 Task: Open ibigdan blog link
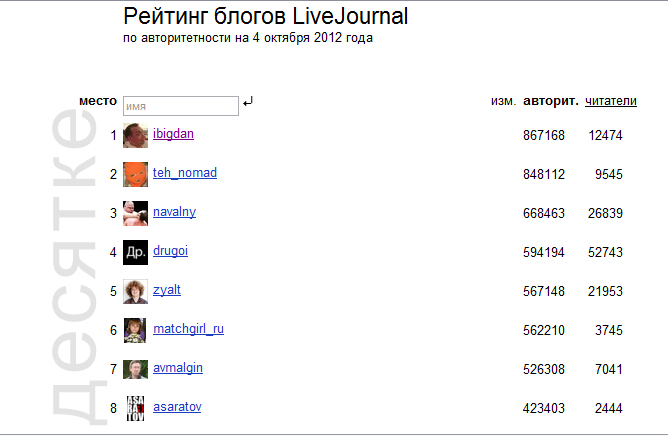pos(173,134)
